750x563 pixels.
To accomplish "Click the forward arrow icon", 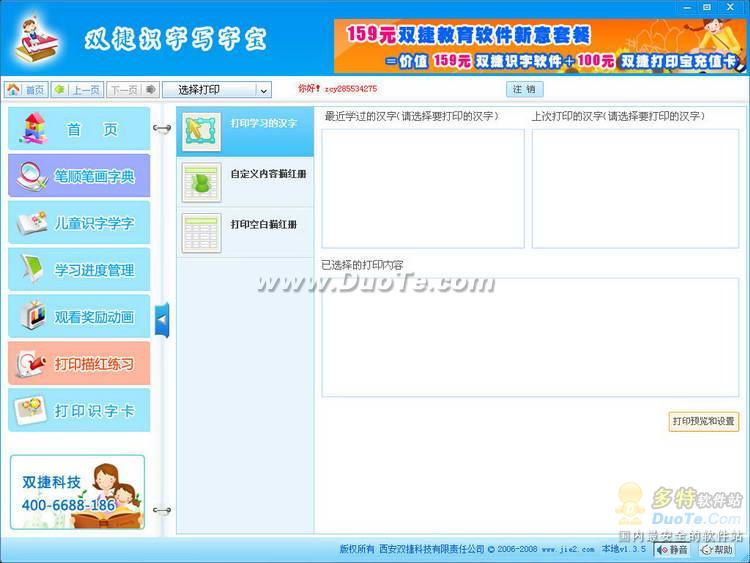I will pos(150,89).
